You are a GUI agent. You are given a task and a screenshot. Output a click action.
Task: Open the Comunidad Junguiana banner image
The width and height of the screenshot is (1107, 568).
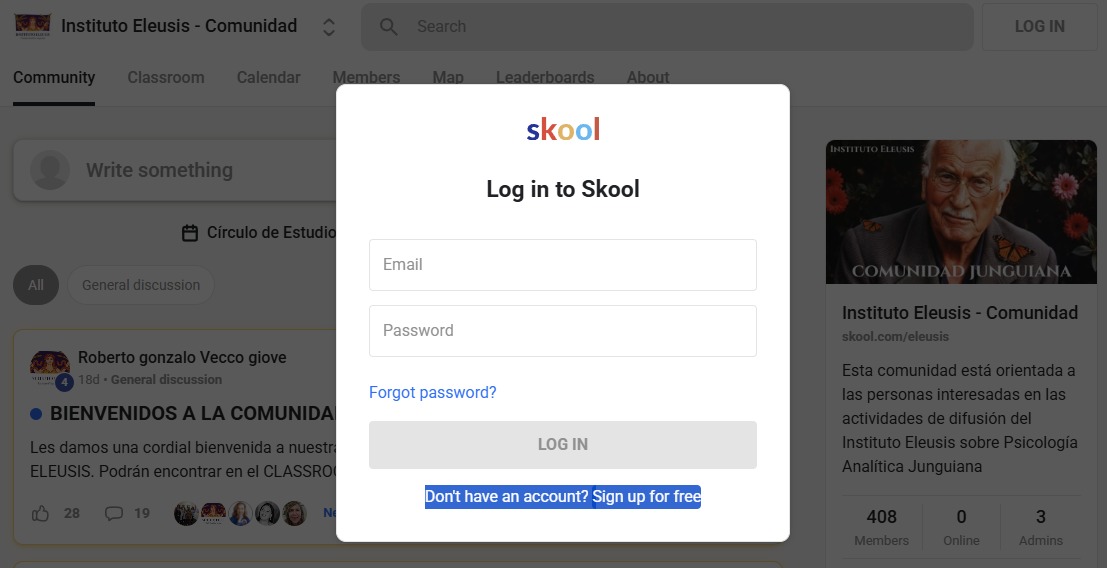tap(961, 212)
